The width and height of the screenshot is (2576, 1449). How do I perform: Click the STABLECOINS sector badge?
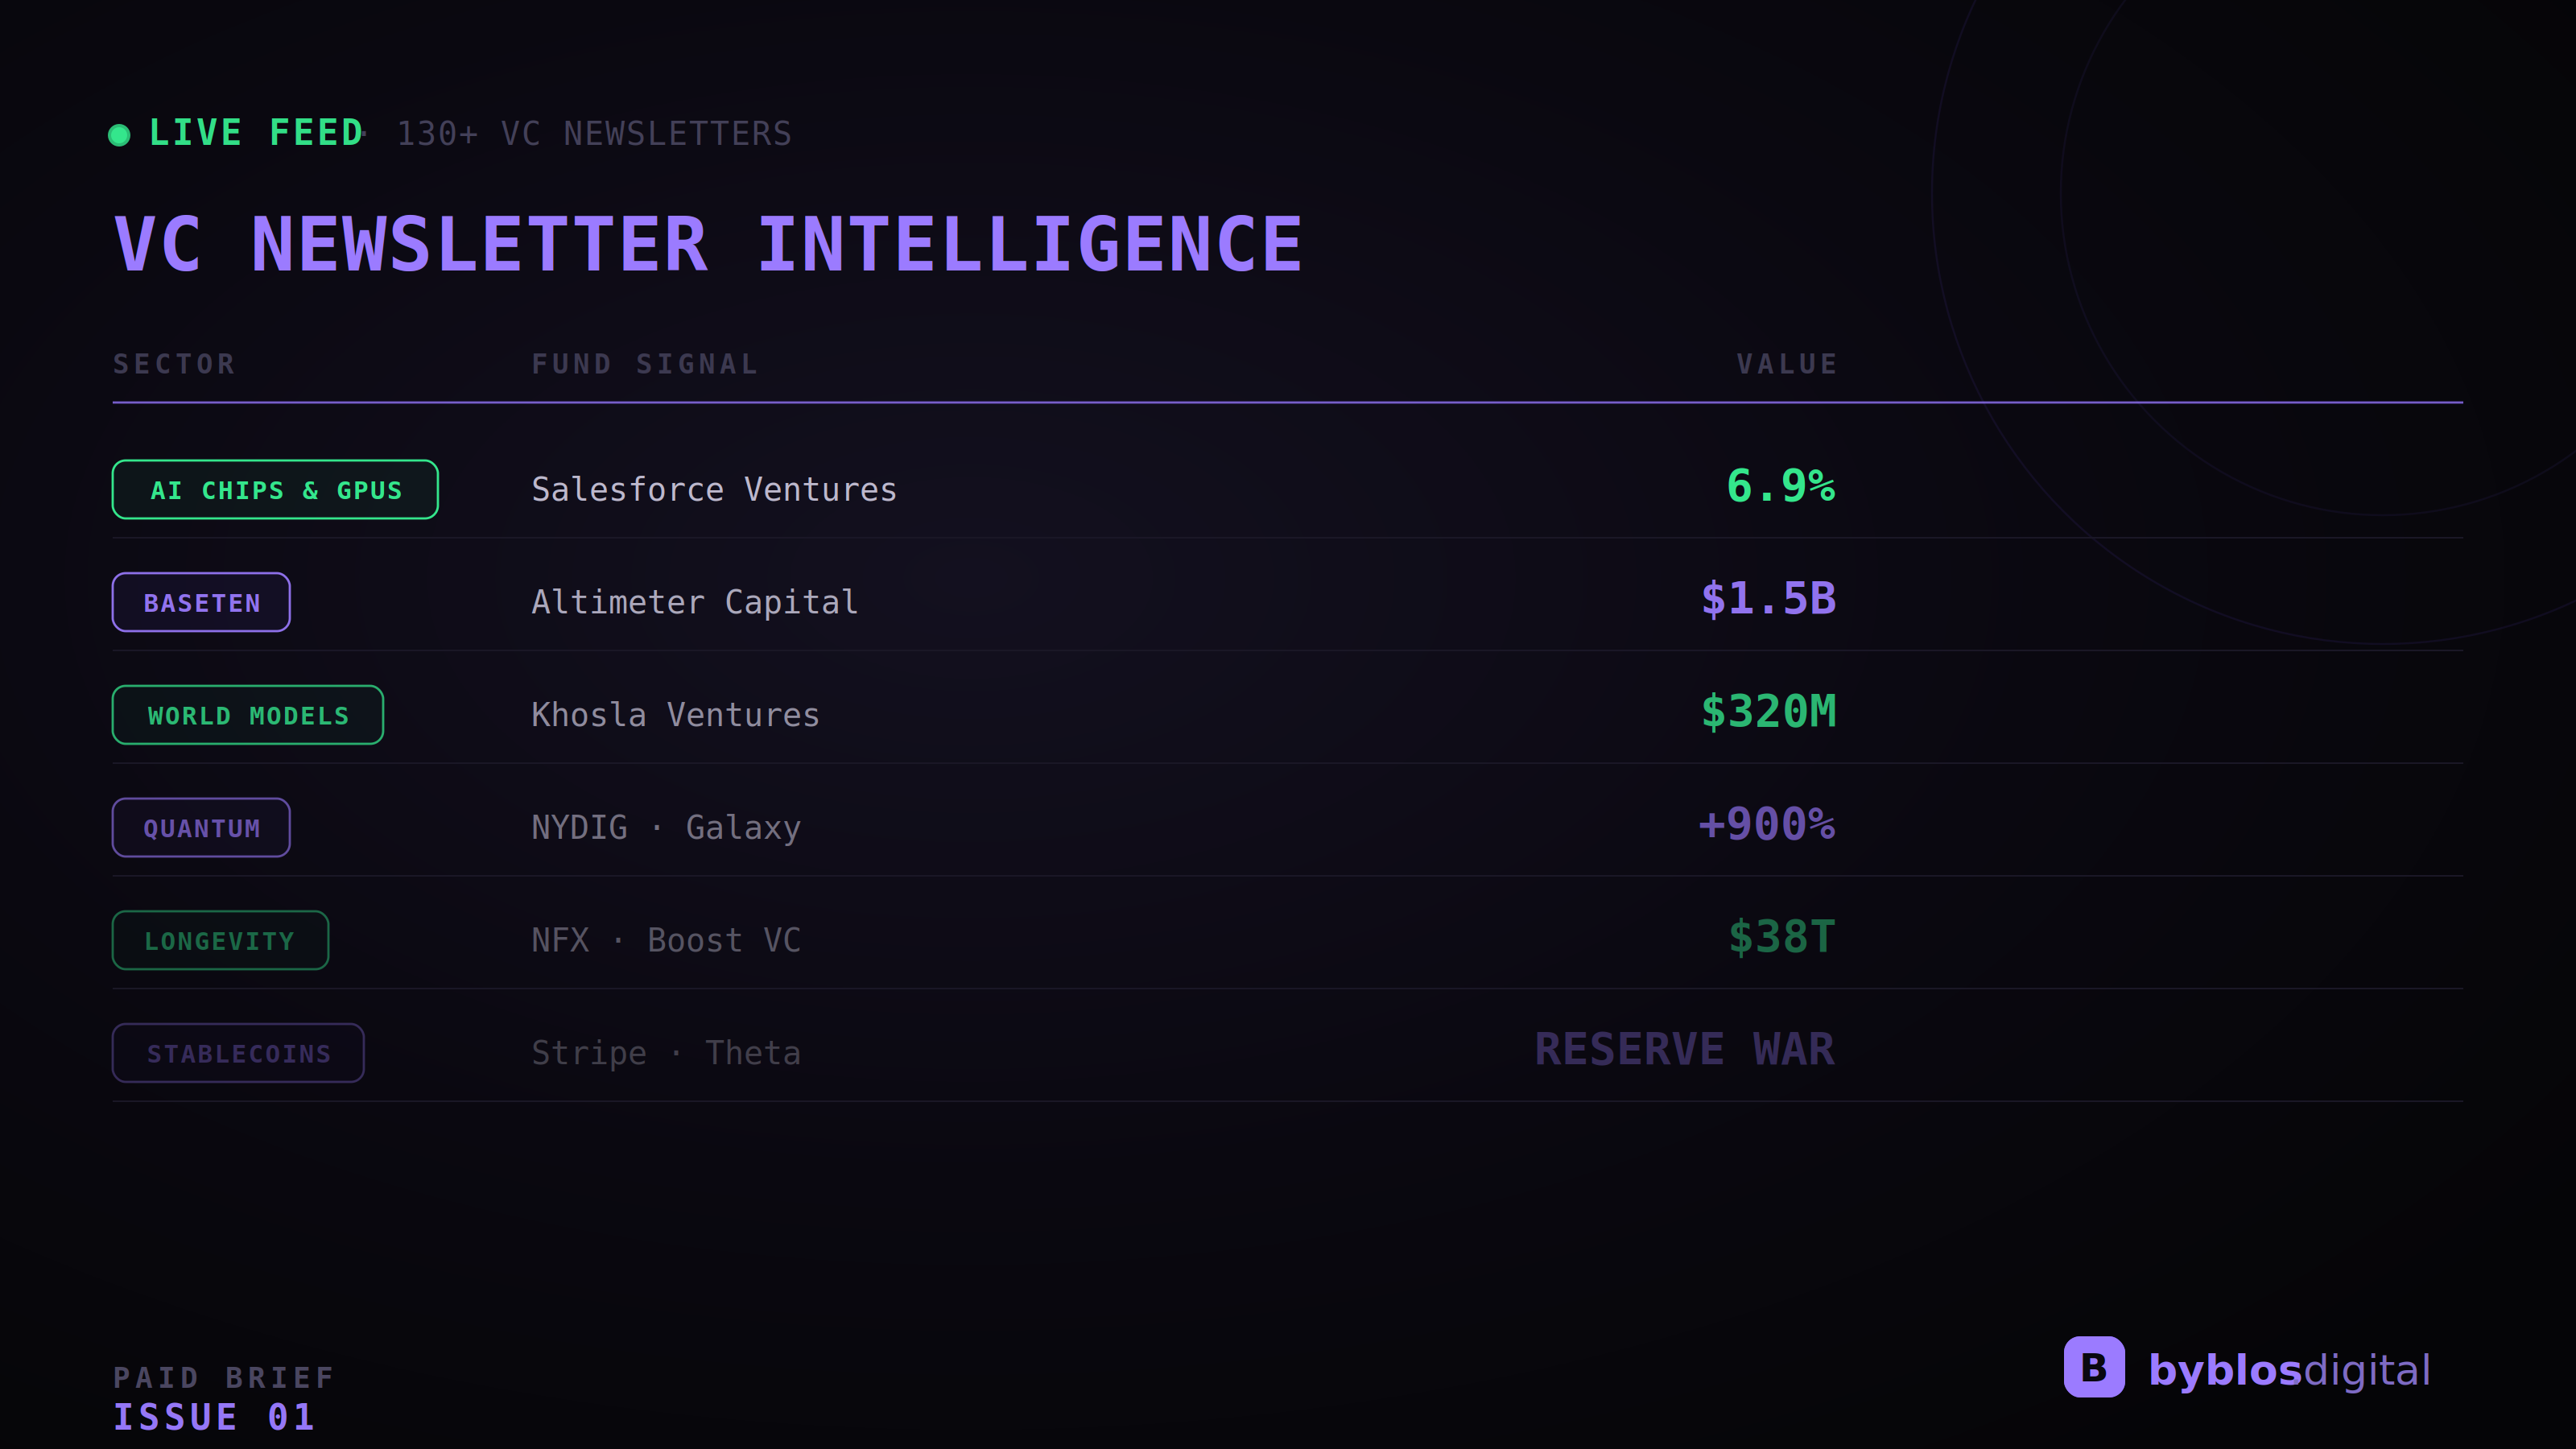coord(238,1054)
